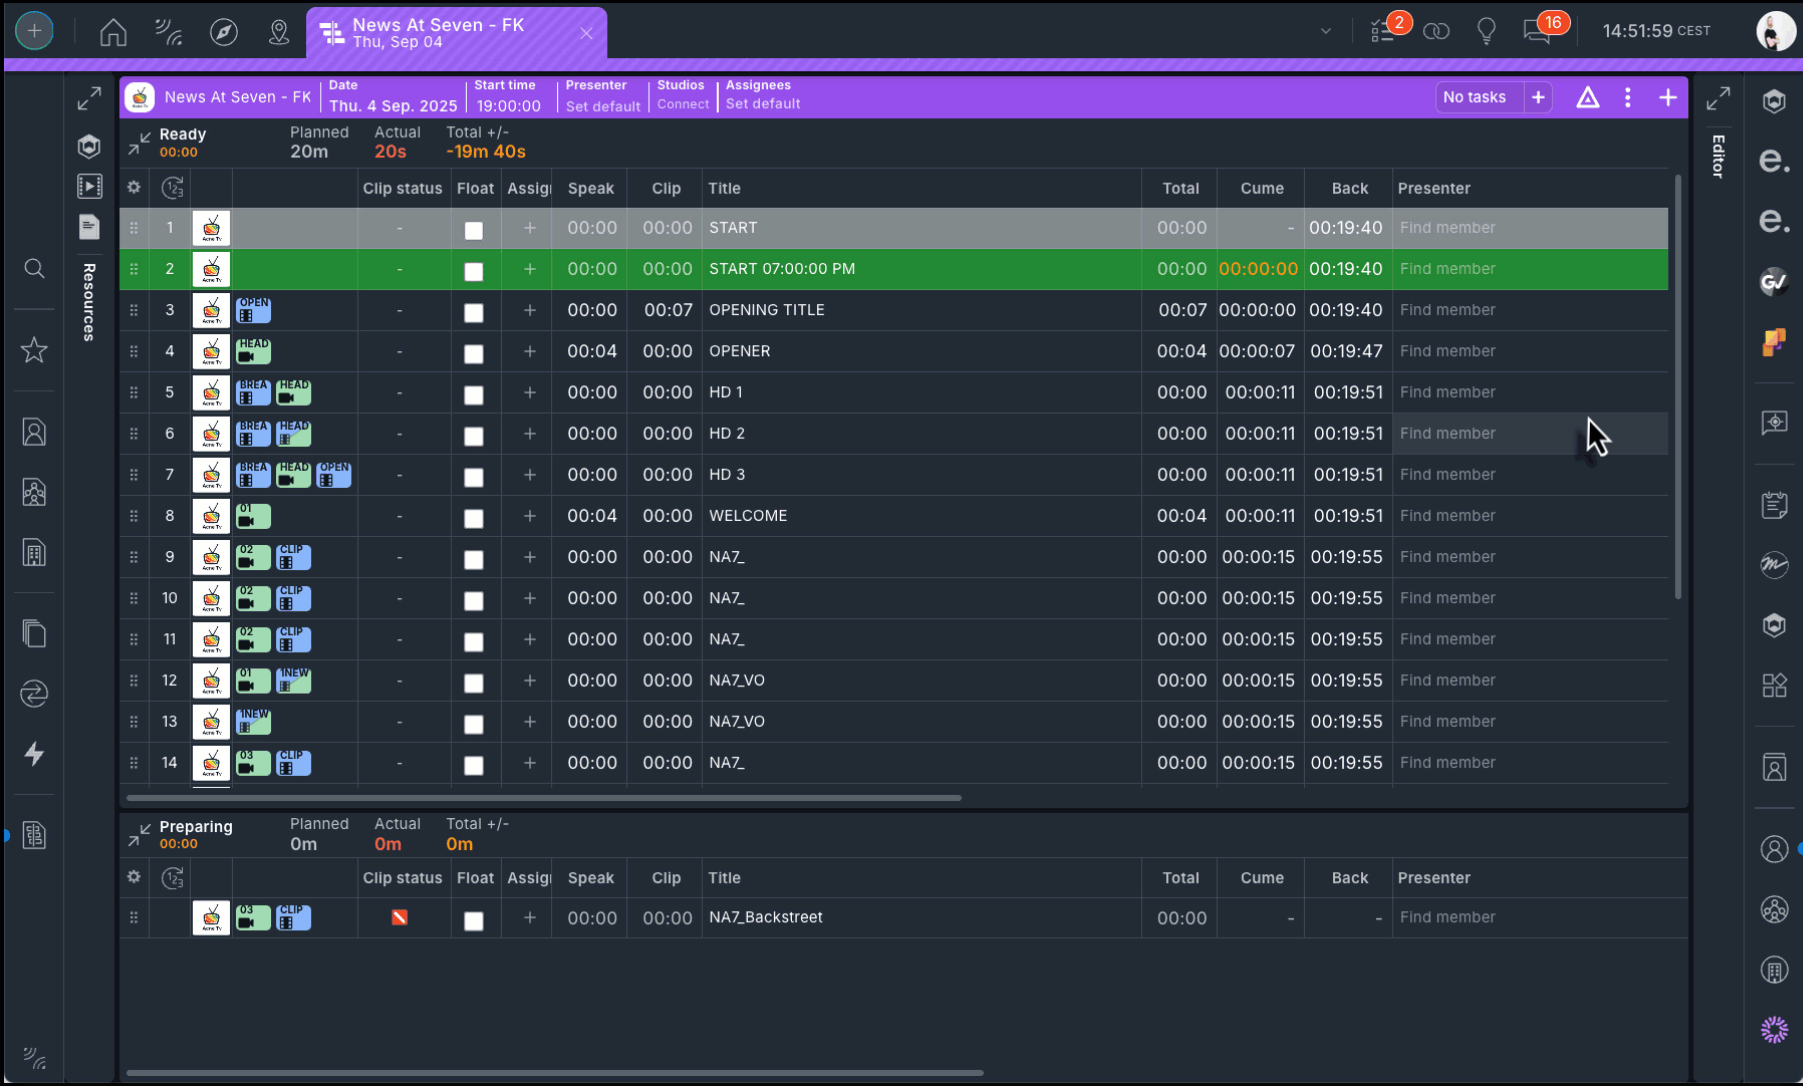Select the compass navigation icon in the top bar

(224, 31)
